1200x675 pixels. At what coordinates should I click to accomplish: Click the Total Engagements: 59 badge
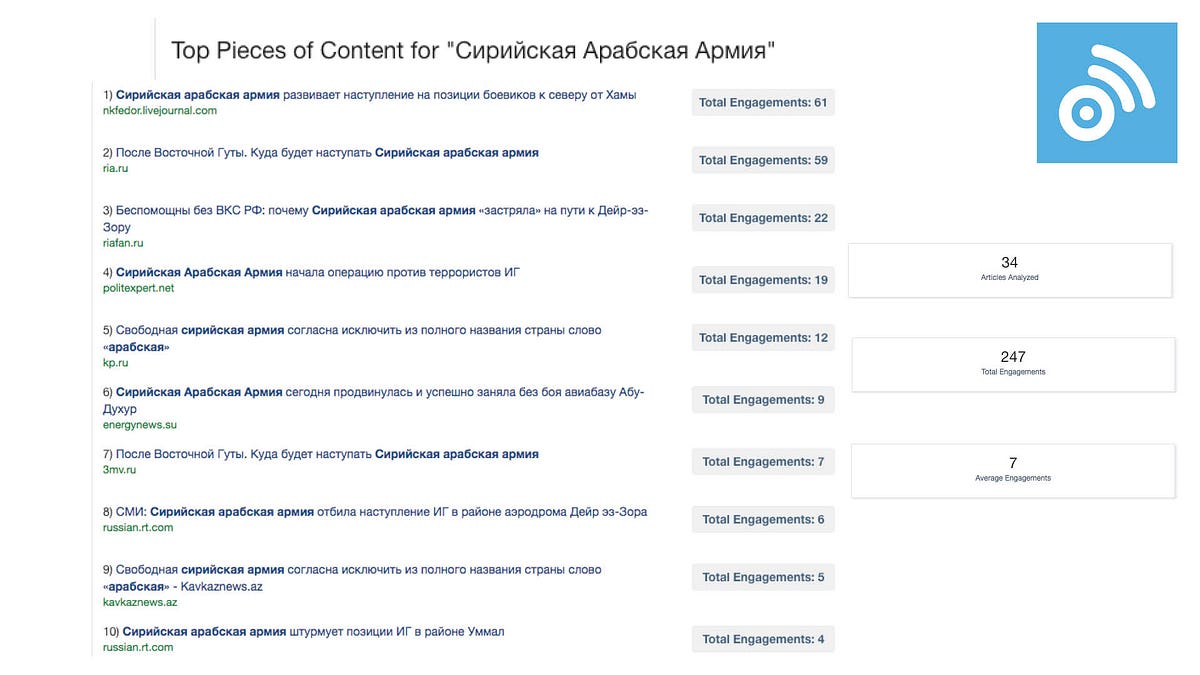763,160
